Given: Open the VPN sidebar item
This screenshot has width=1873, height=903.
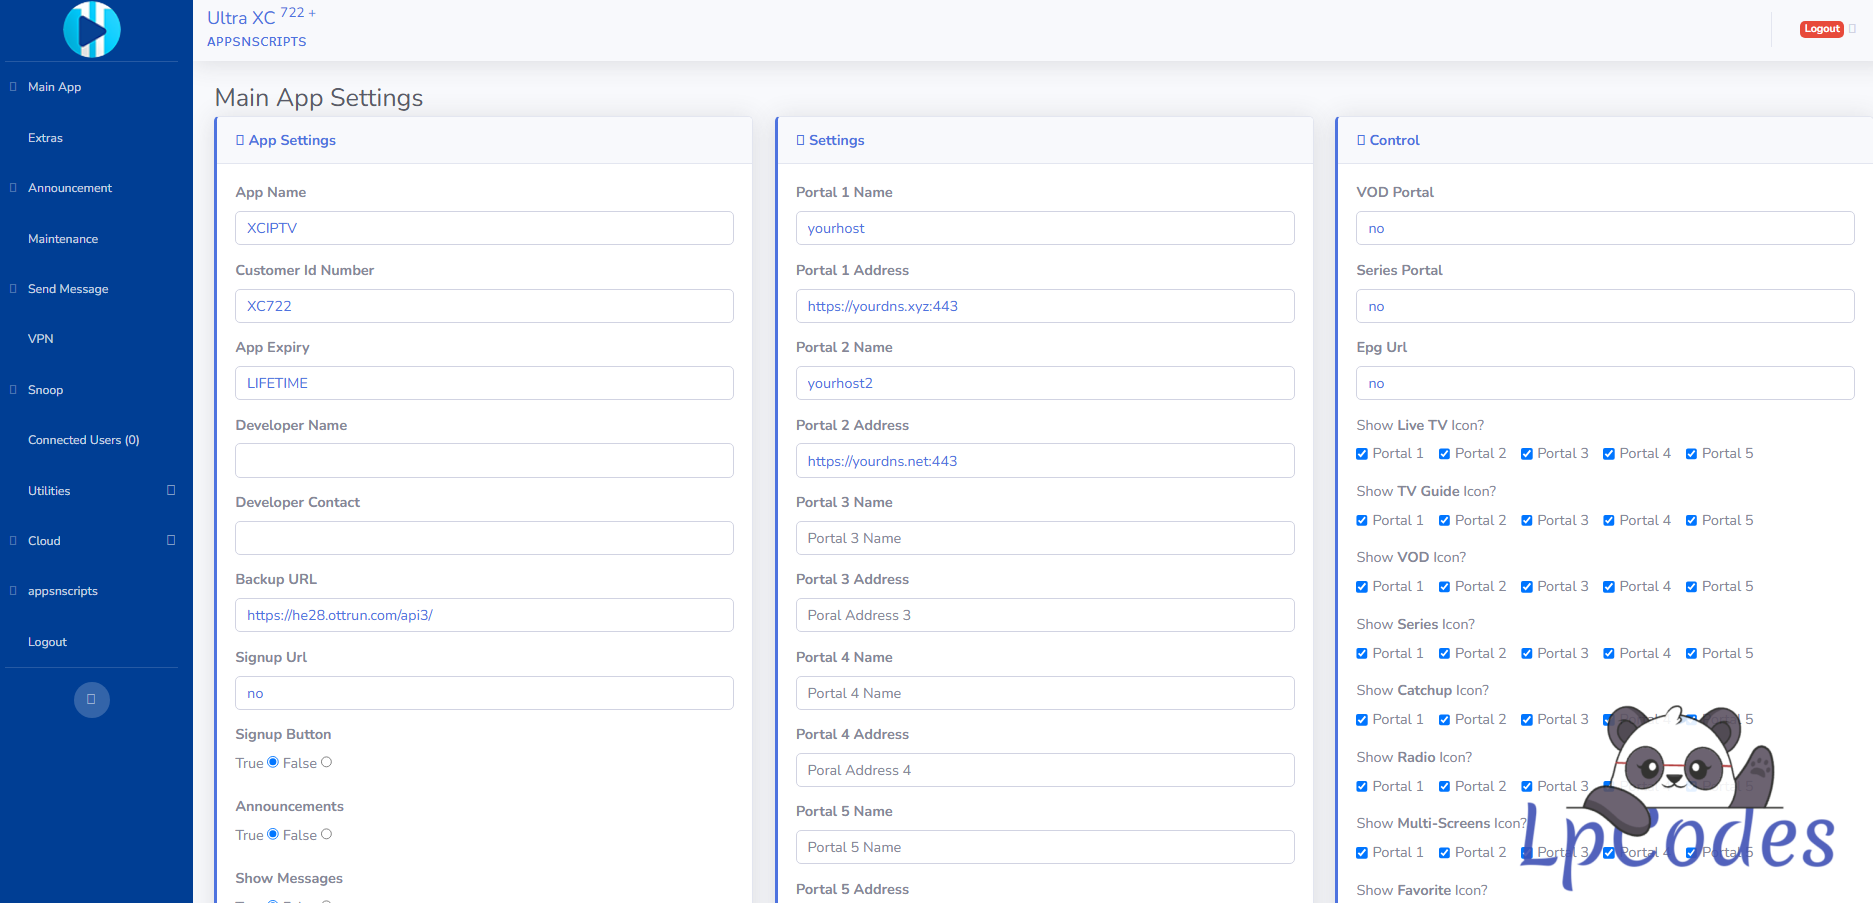Looking at the screenshot, I should pos(41,339).
